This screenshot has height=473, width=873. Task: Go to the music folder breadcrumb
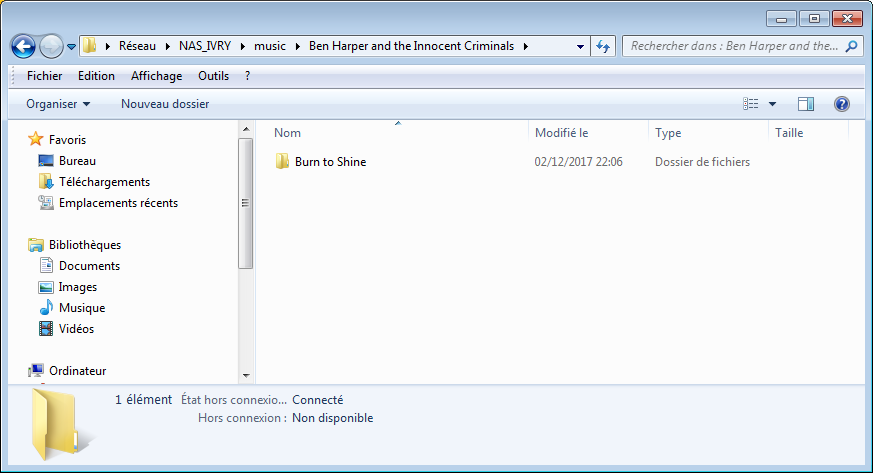click(x=270, y=46)
